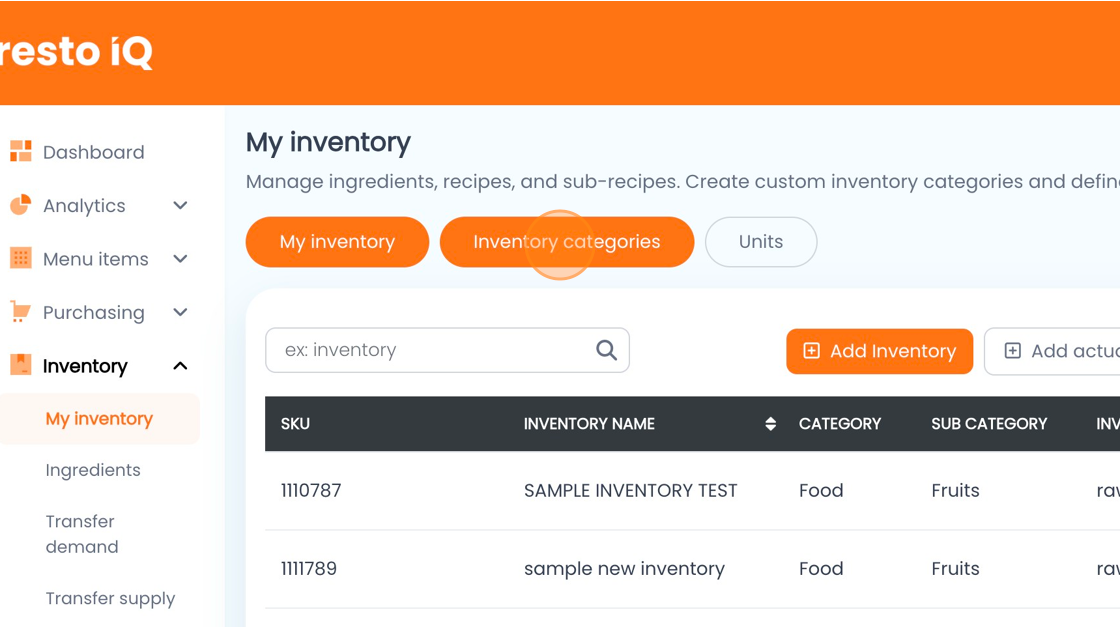Collapse the Inventory section chevron

(180, 366)
